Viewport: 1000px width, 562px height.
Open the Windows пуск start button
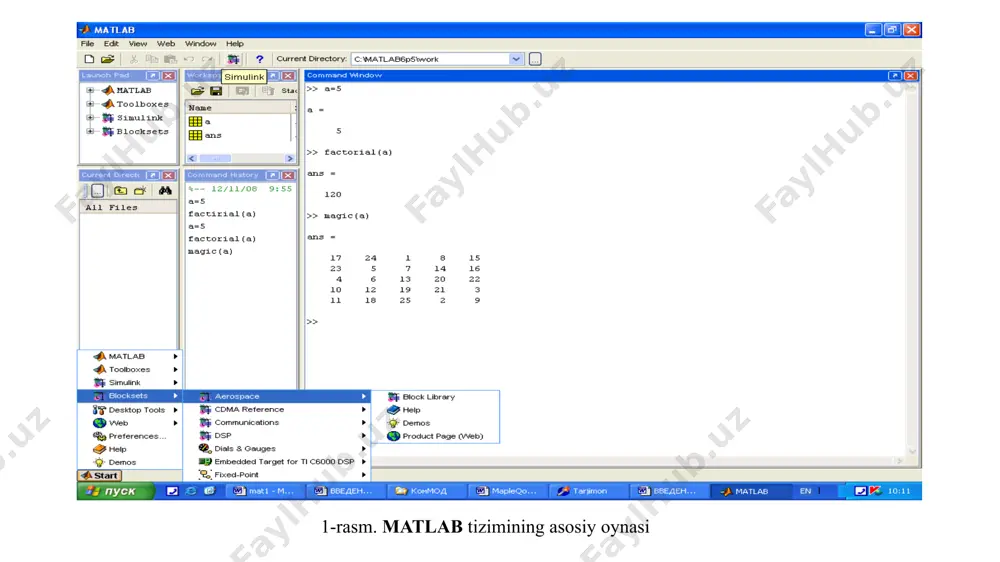(x=115, y=491)
